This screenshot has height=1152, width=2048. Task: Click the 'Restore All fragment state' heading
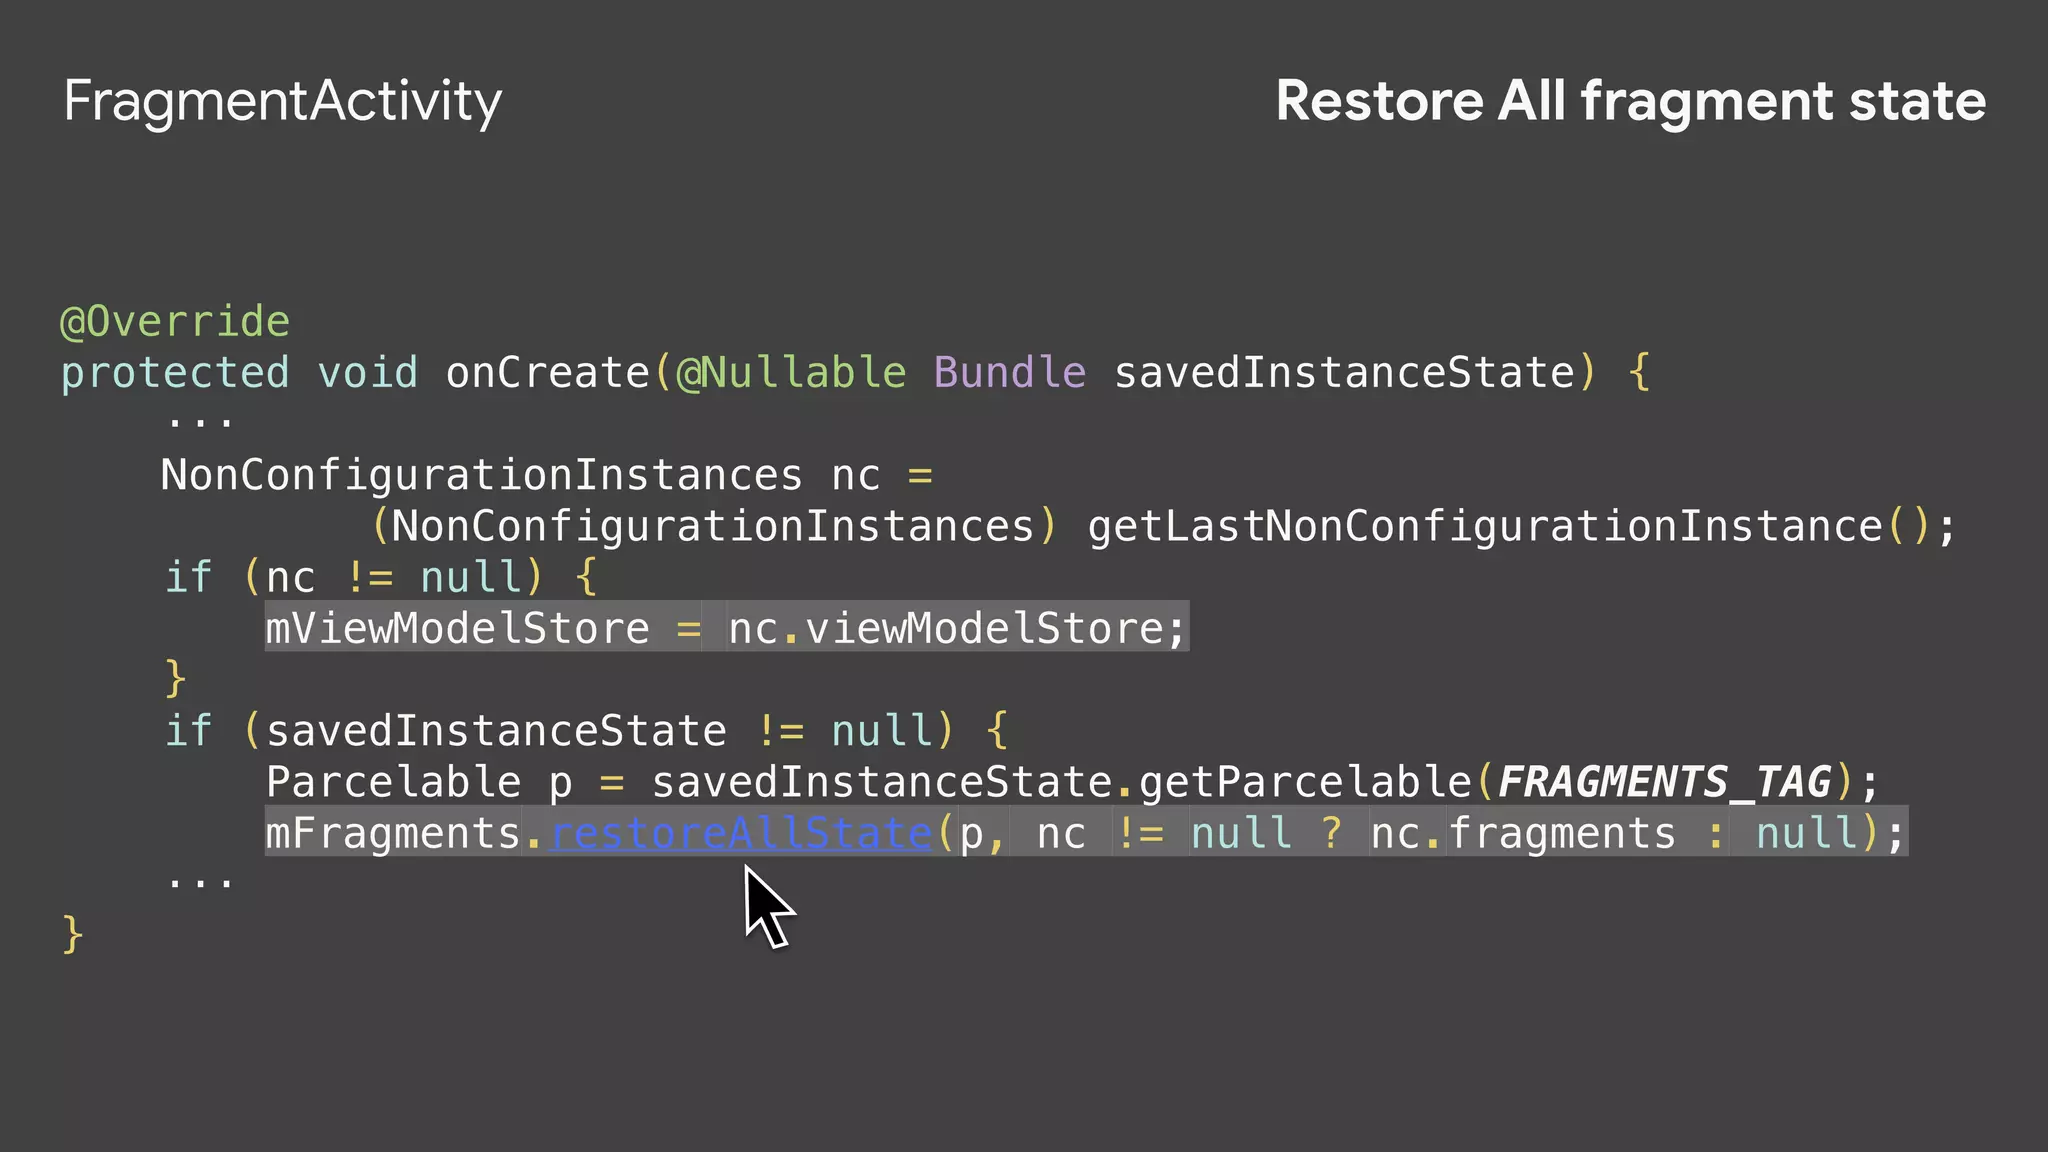(x=1631, y=101)
